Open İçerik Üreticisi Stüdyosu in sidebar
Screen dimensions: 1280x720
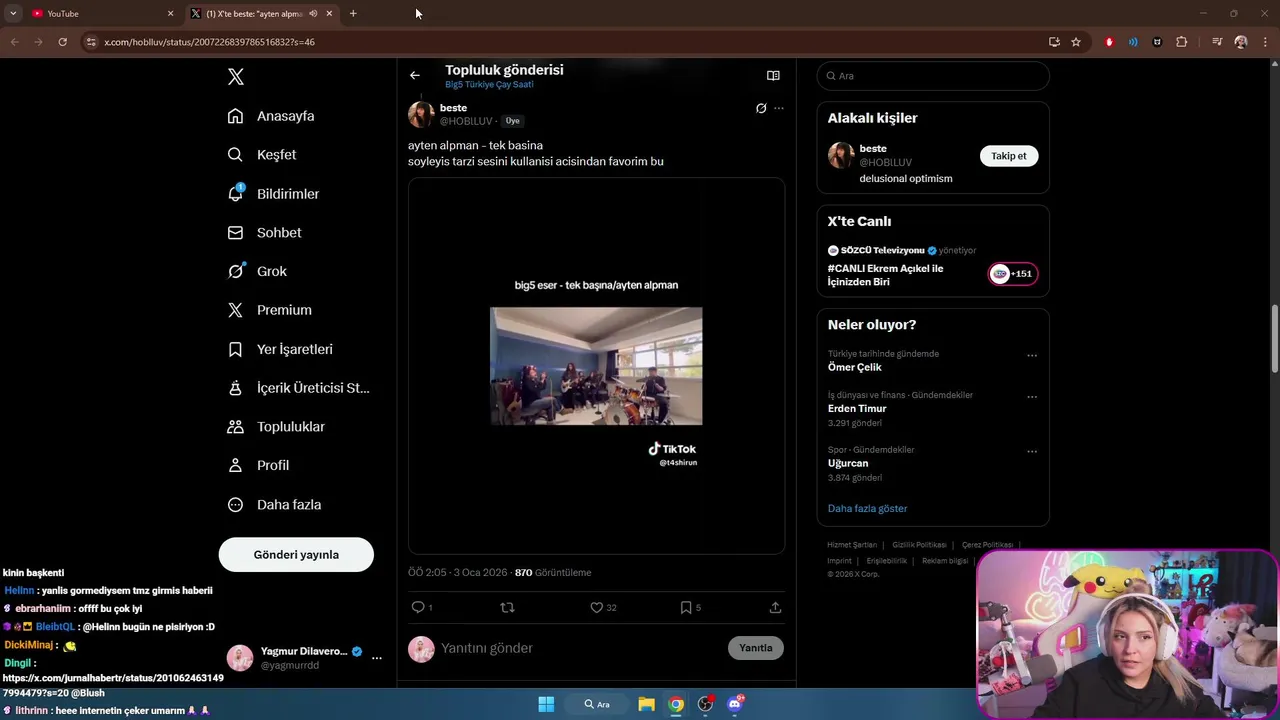[x=299, y=388]
